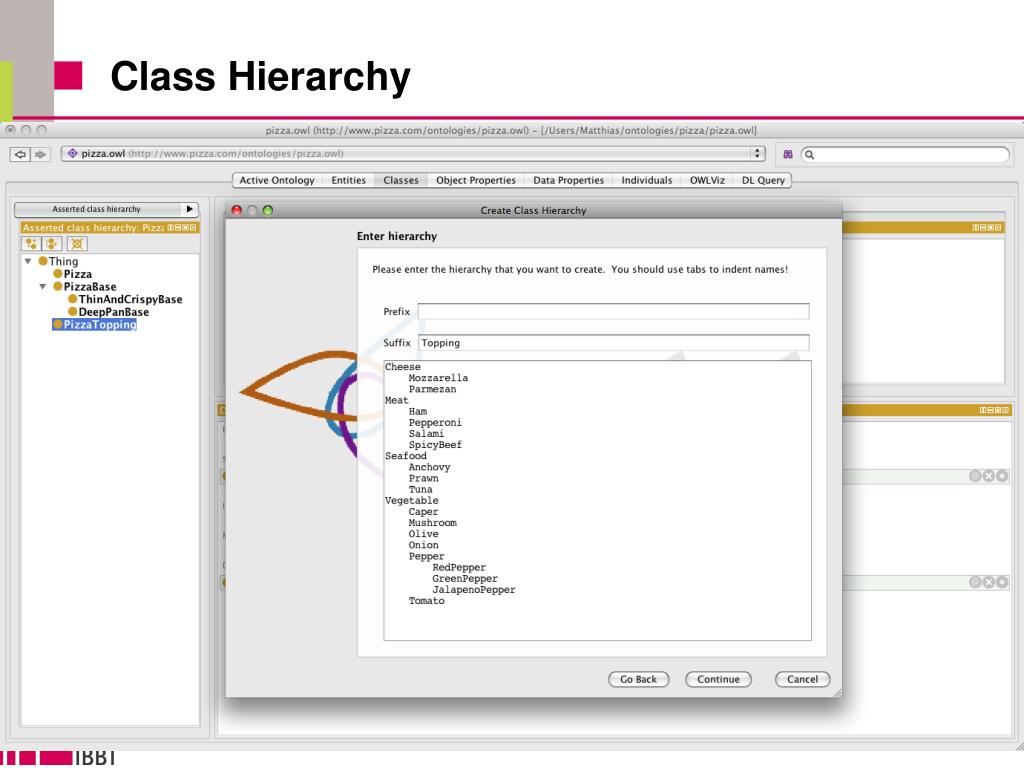The image size is (1024, 768).
Task: Switch to the Active Ontology tab
Action: pos(277,180)
